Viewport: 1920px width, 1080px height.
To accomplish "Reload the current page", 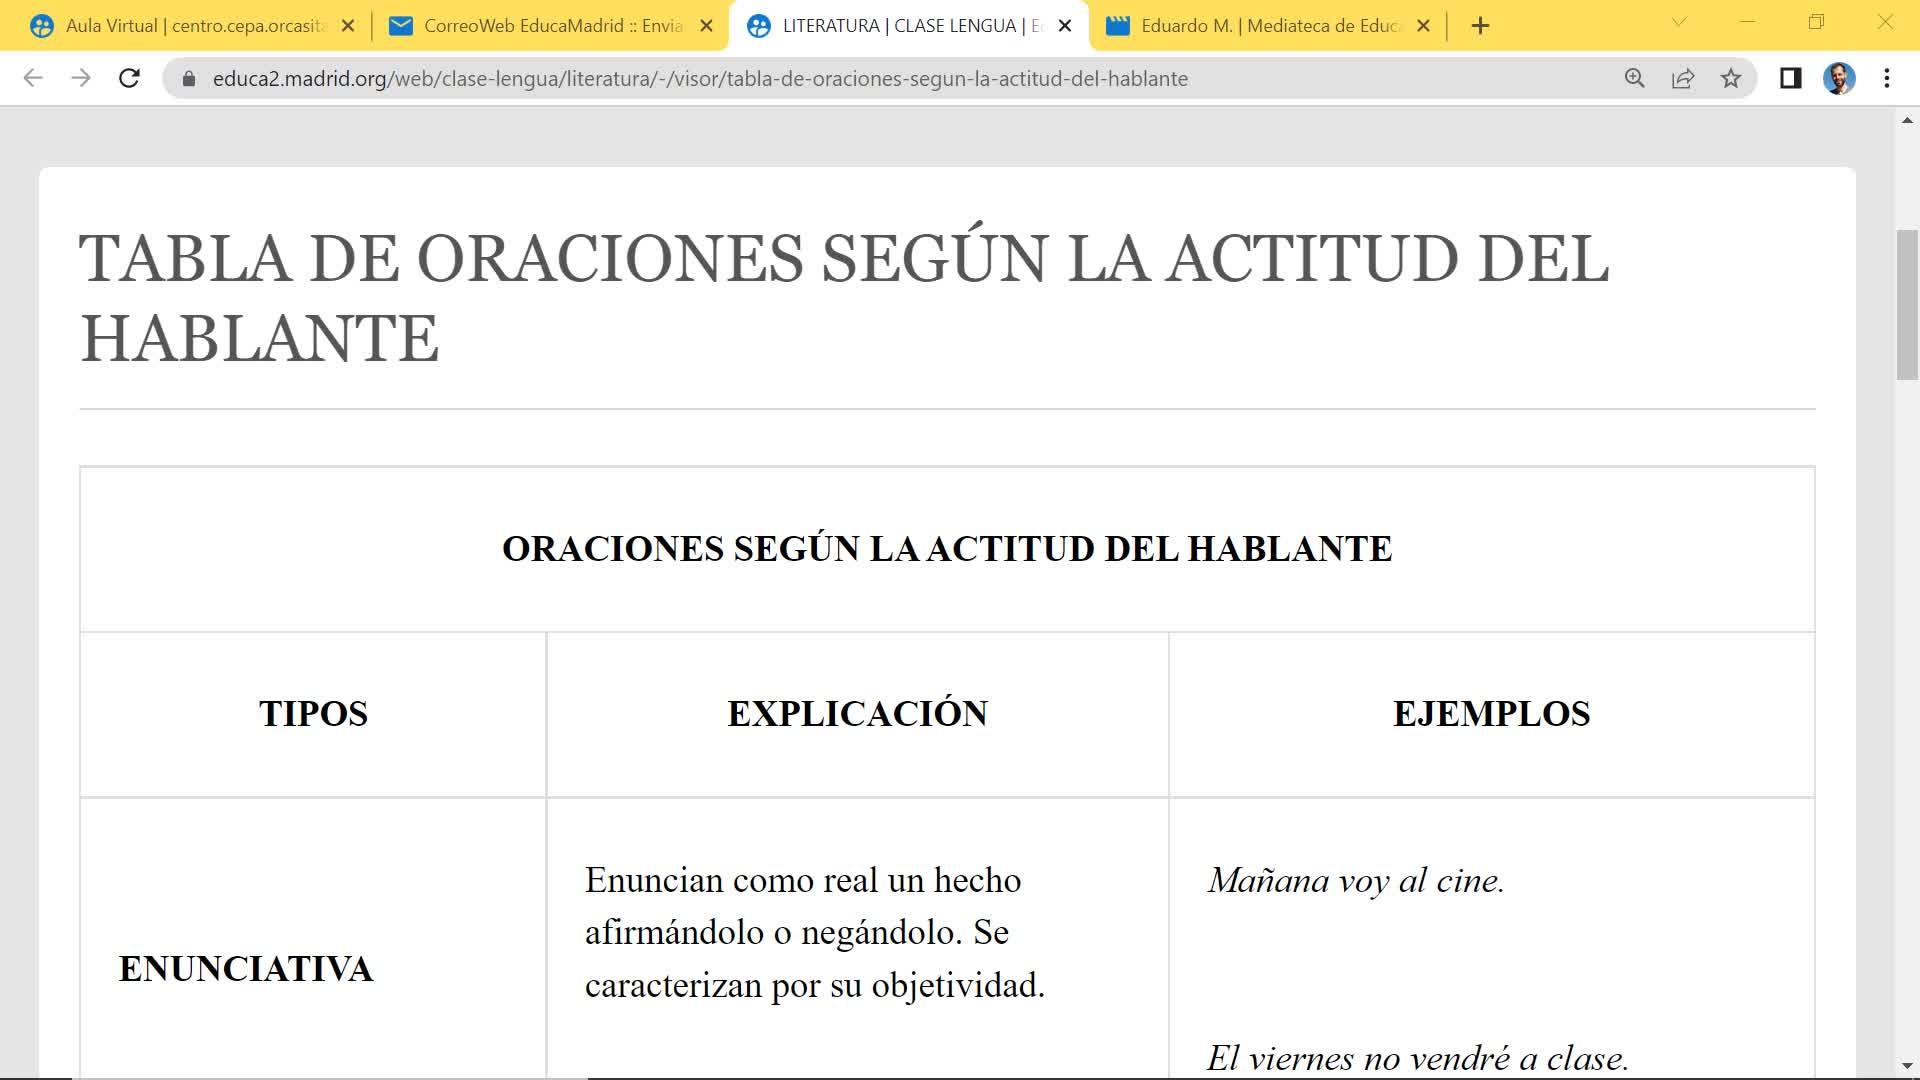I will (x=129, y=78).
